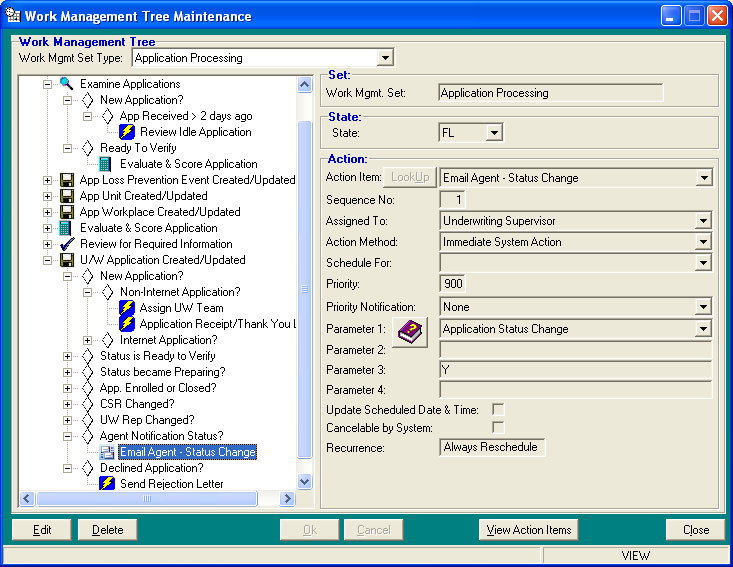Screen dimensions: 733x567
Task: Click View Action Items button
Action: pos(529,530)
